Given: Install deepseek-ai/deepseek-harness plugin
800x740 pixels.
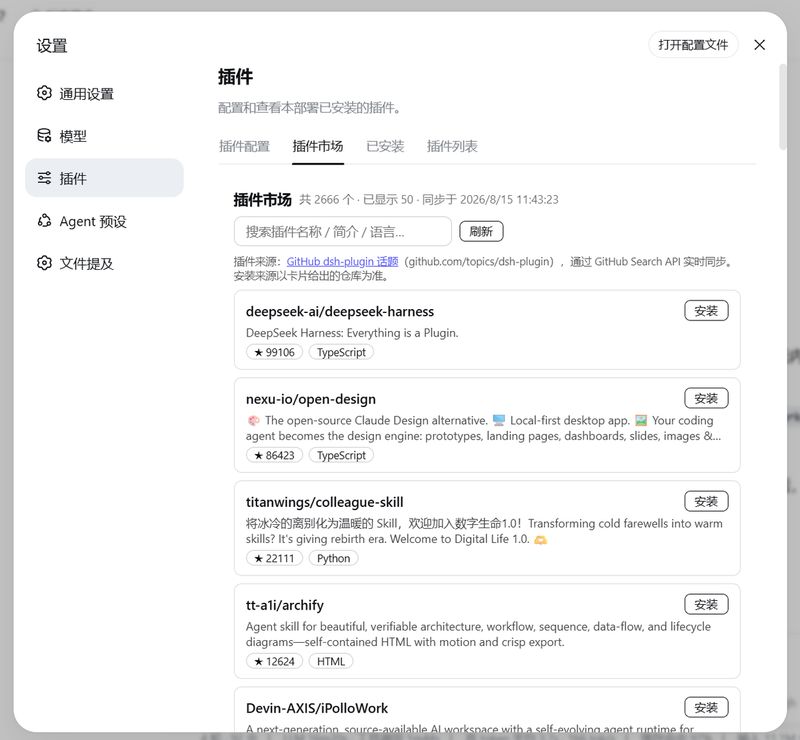Looking at the screenshot, I should point(706,311).
